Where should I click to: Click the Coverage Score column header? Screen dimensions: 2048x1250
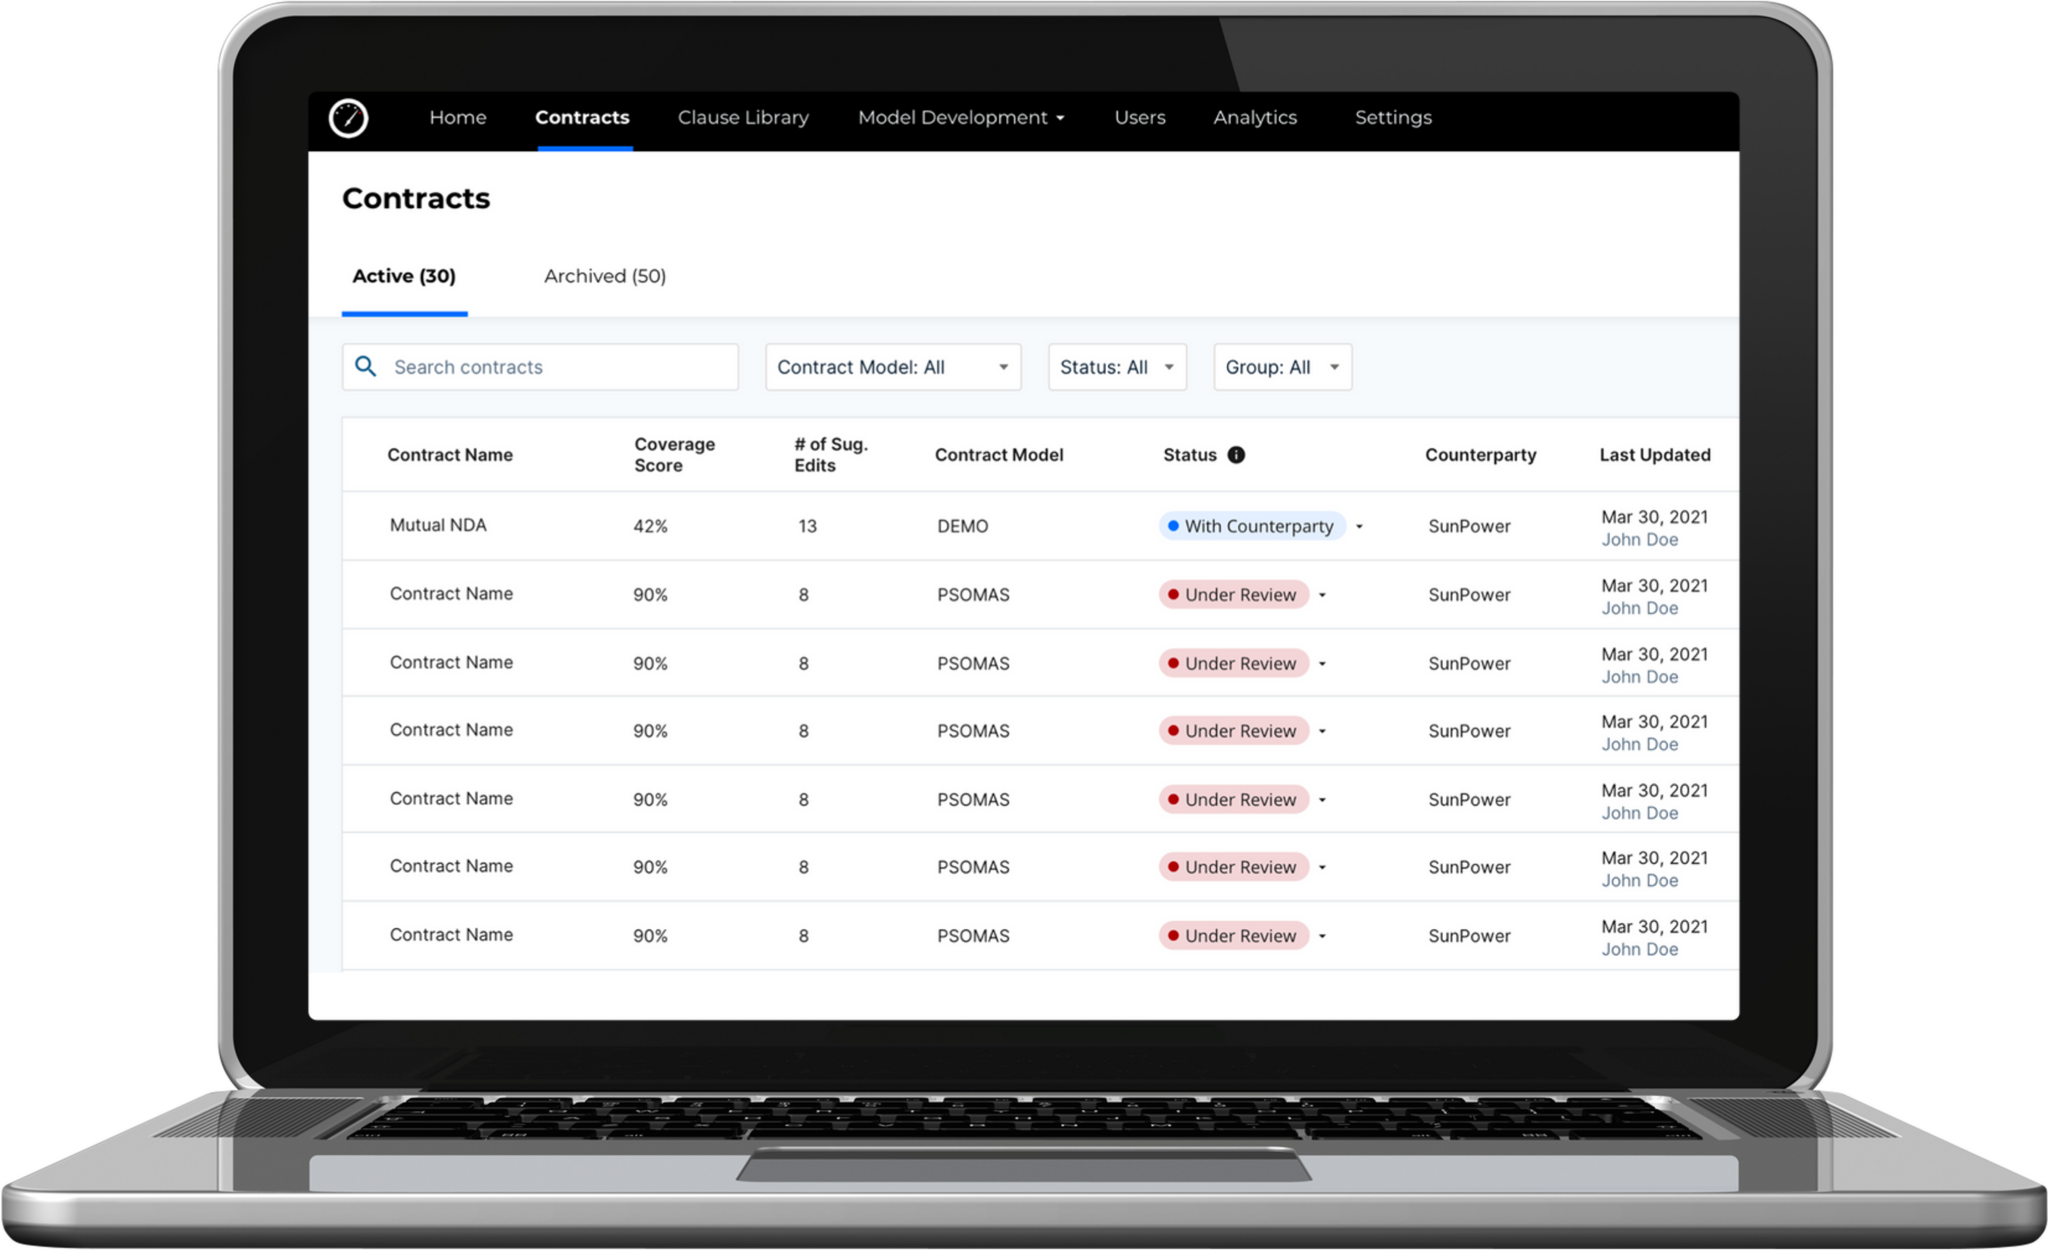coord(674,454)
